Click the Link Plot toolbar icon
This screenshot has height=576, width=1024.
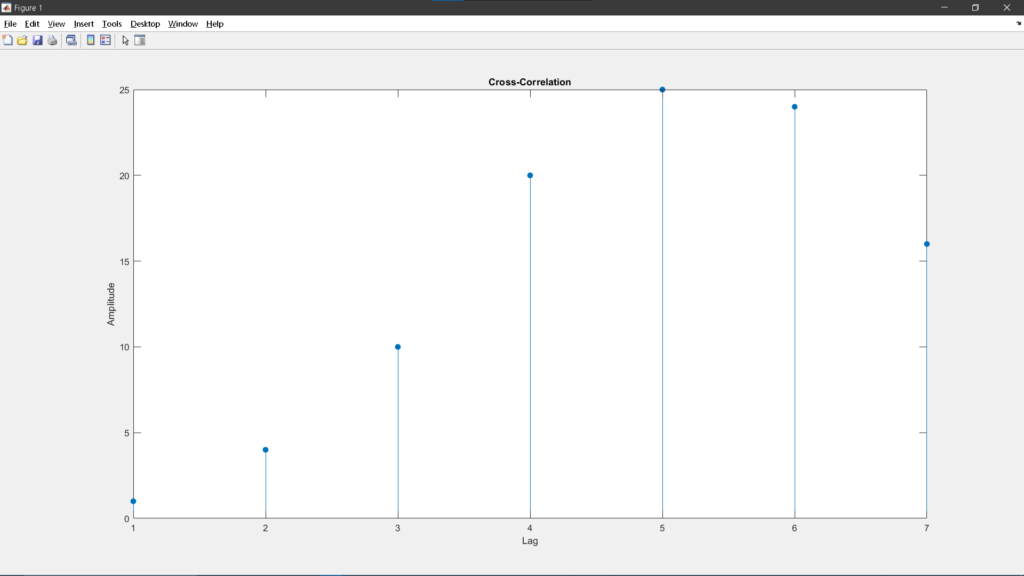[71, 40]
